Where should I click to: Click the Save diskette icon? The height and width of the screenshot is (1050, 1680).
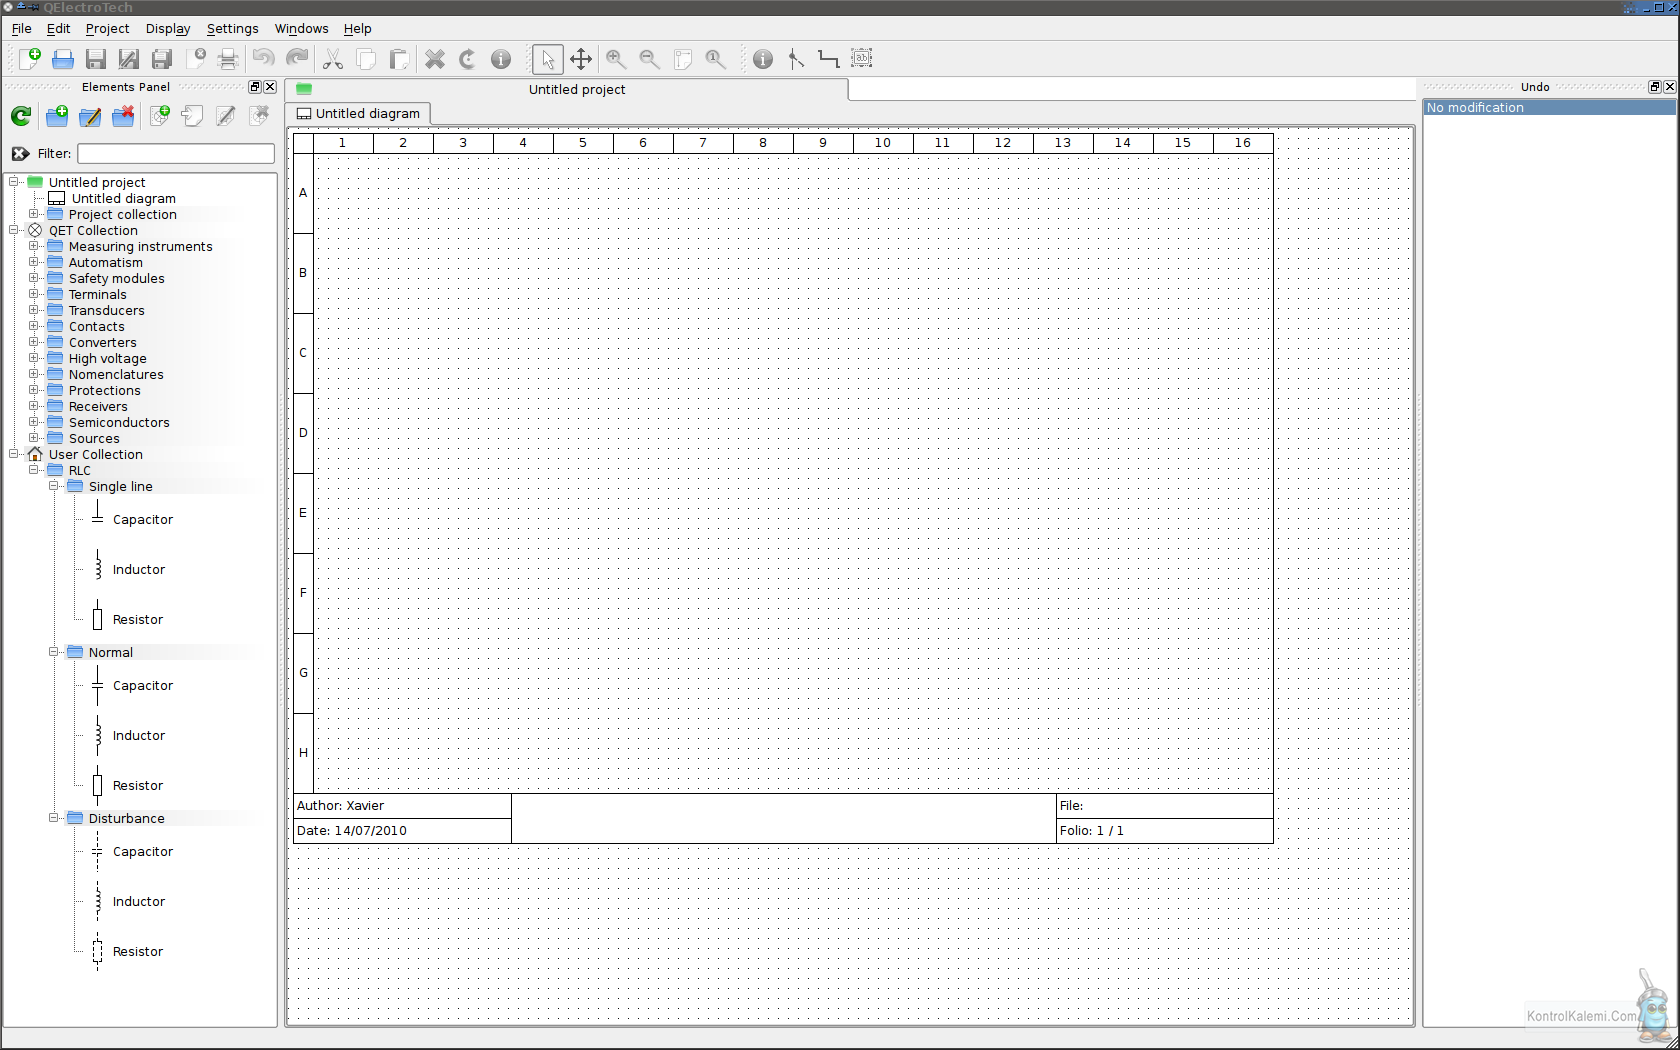tap(96, 59)
